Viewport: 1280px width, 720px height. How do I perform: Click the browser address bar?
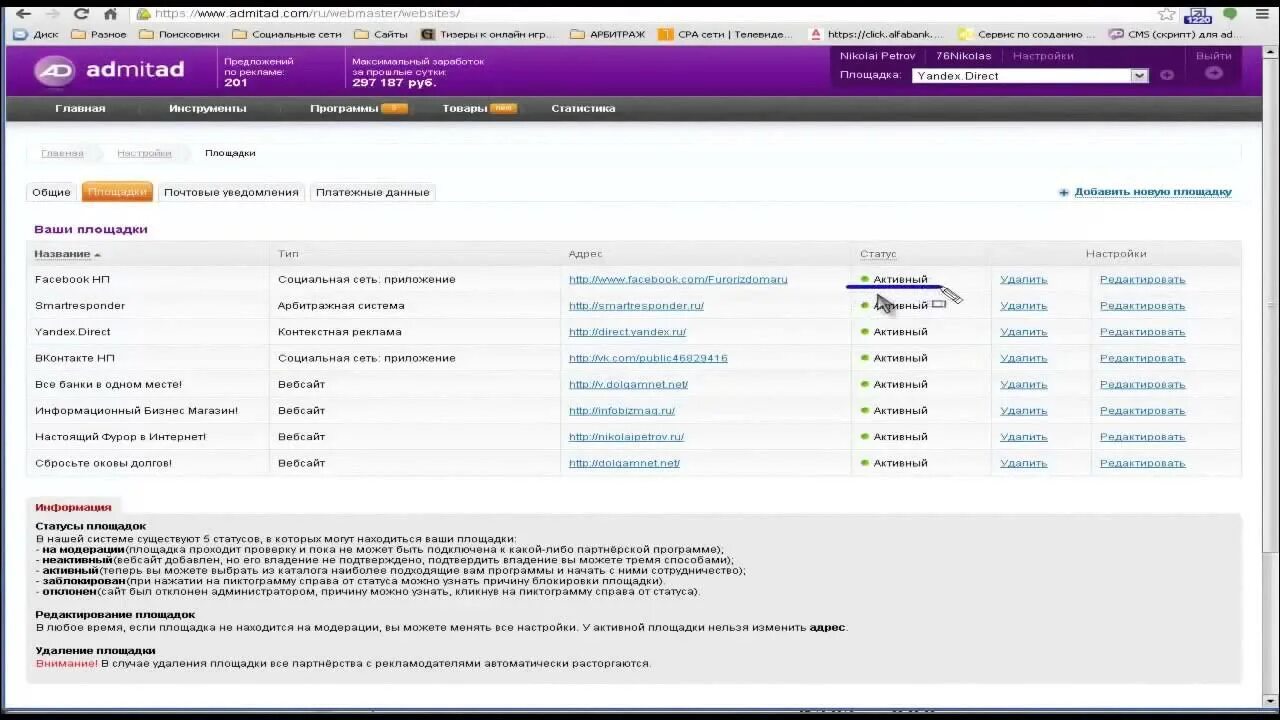[640, 14]
